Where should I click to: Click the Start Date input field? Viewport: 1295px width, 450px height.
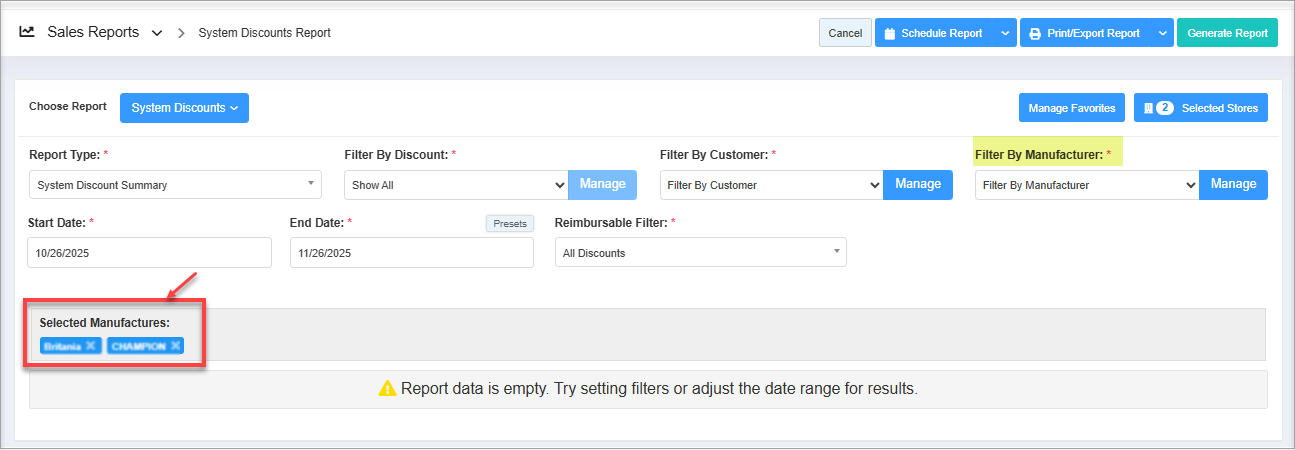(x=149, y=253)
